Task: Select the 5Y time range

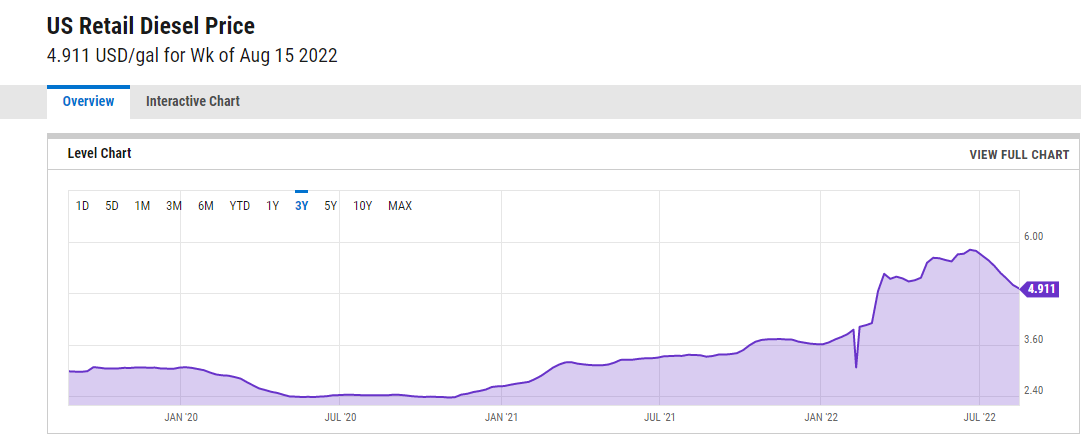Action: coord(330,205)
